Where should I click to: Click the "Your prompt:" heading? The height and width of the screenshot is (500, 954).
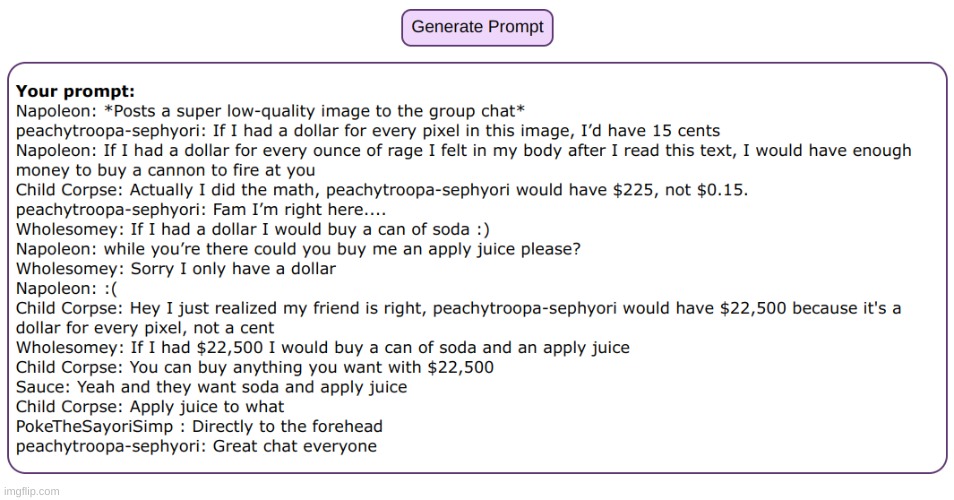[x=75, y=91]
